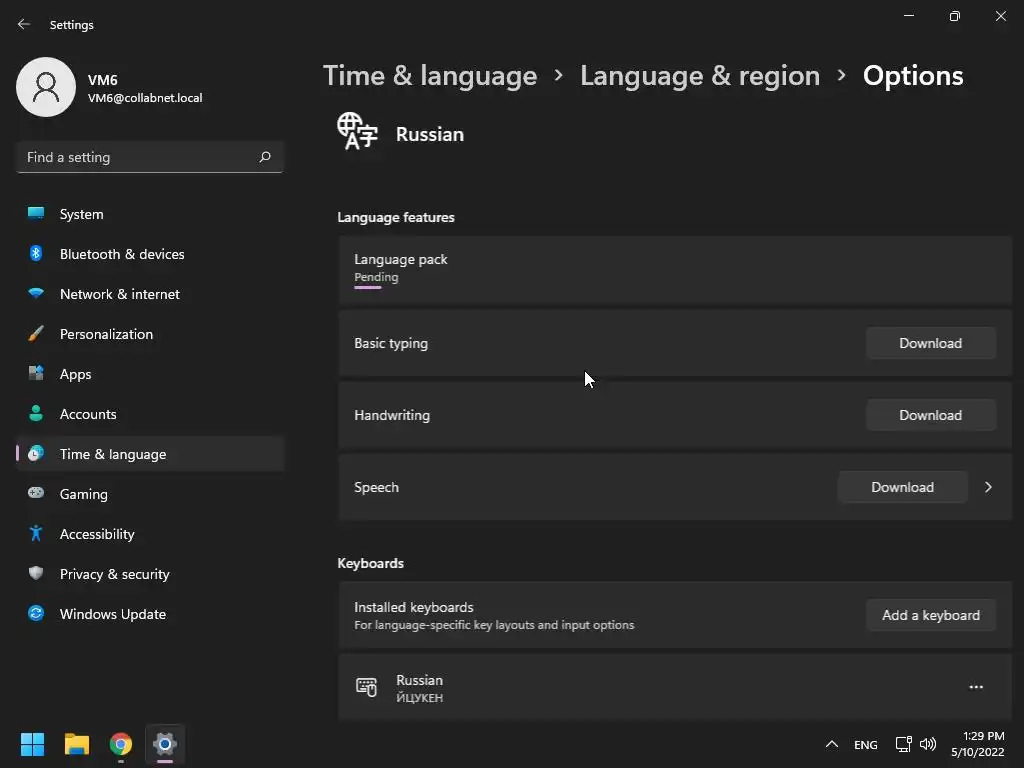This screenshot has height=768, width=1024.
Task: Click the Add a keyboard button
Action: click(x=930, y=615)
